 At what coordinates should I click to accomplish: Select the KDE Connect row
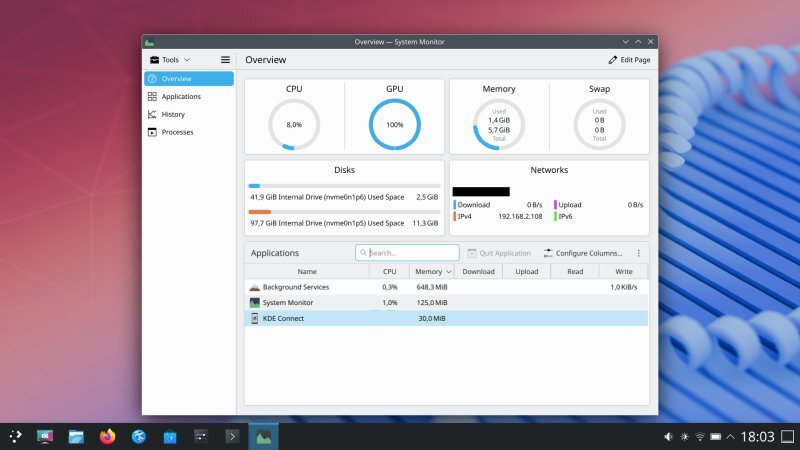click(446, 318)
